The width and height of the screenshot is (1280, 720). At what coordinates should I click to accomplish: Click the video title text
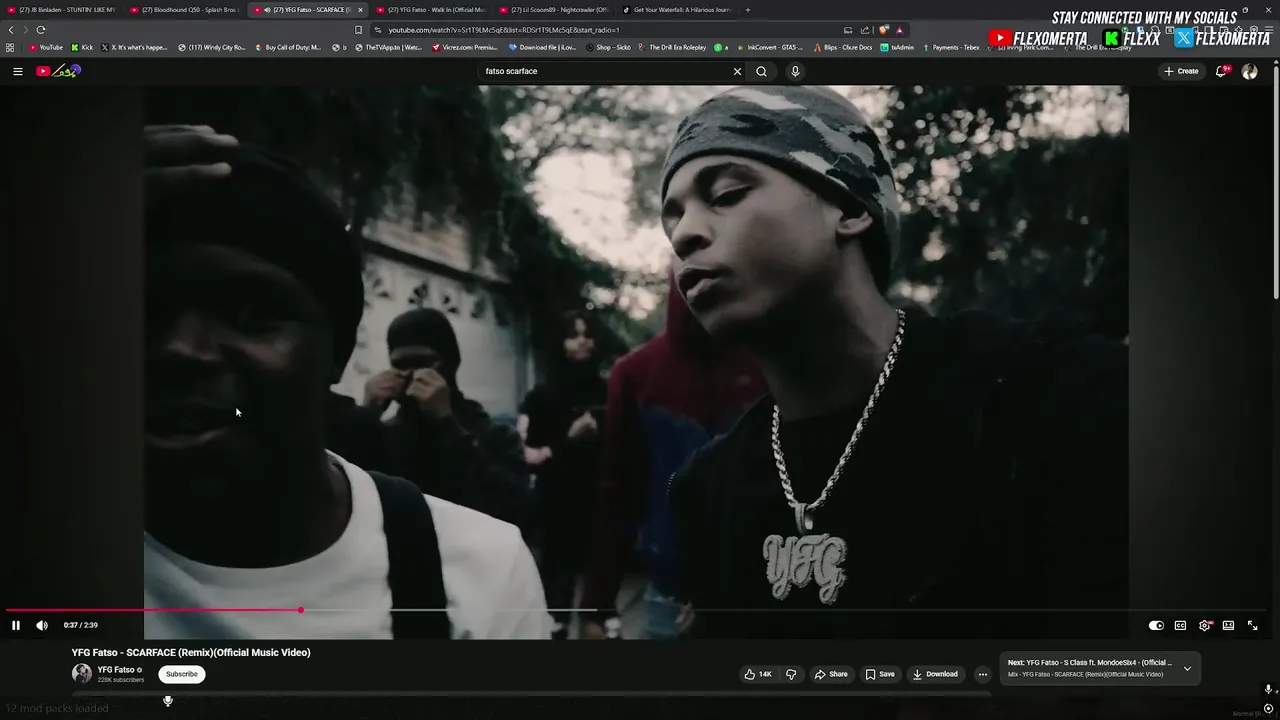[x=191, y=652]
